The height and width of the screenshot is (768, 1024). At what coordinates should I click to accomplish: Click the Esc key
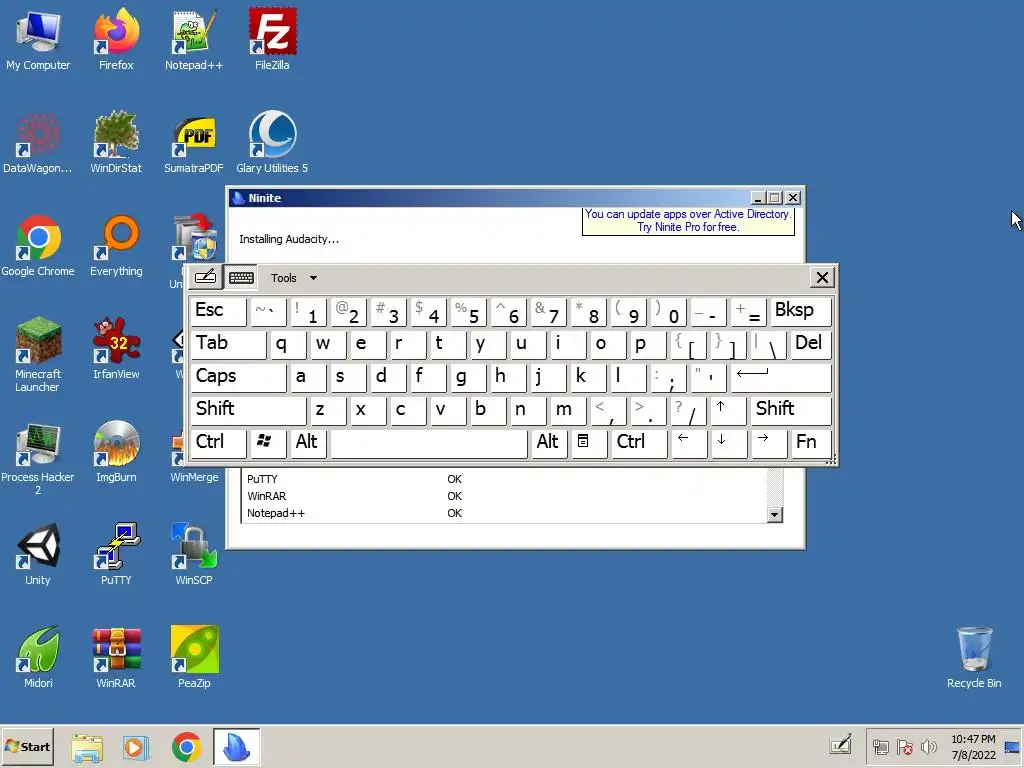[218, 310]
